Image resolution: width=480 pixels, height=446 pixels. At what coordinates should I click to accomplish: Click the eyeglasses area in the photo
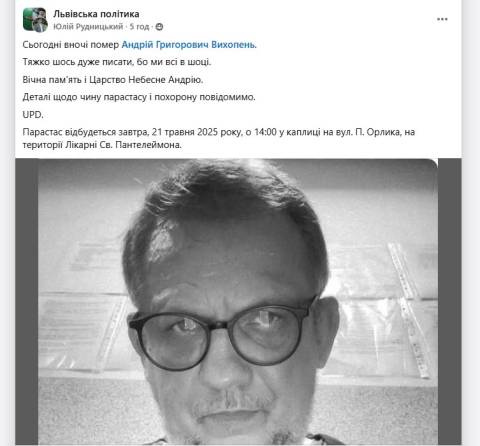(222, 335)
